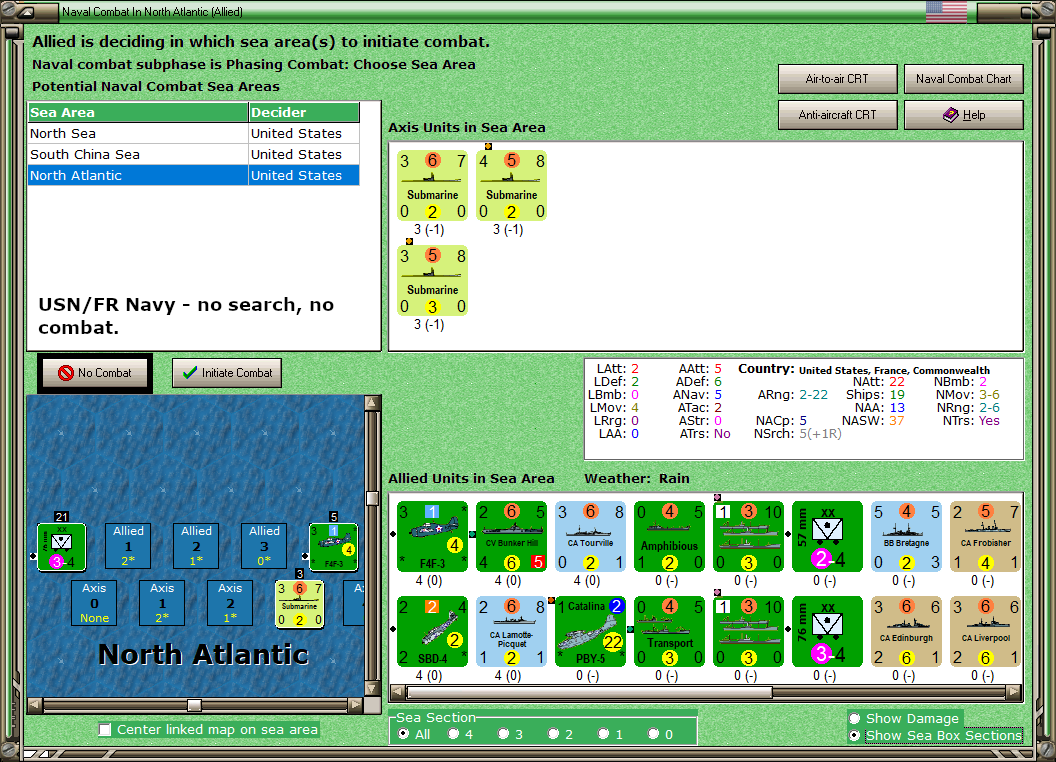
Task: Open the Anti-aircraft CRT chart
Action: click(838, 115)
